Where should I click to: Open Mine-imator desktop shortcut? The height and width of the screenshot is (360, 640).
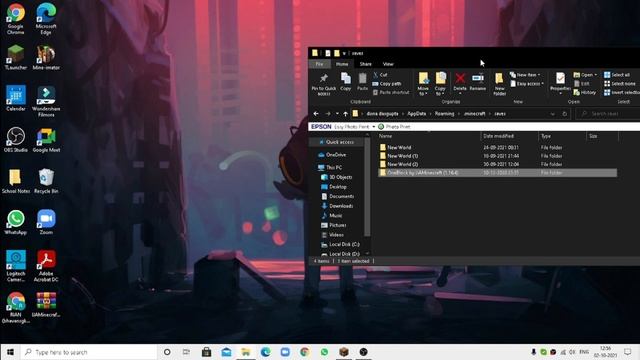click(x=46, y=58)
